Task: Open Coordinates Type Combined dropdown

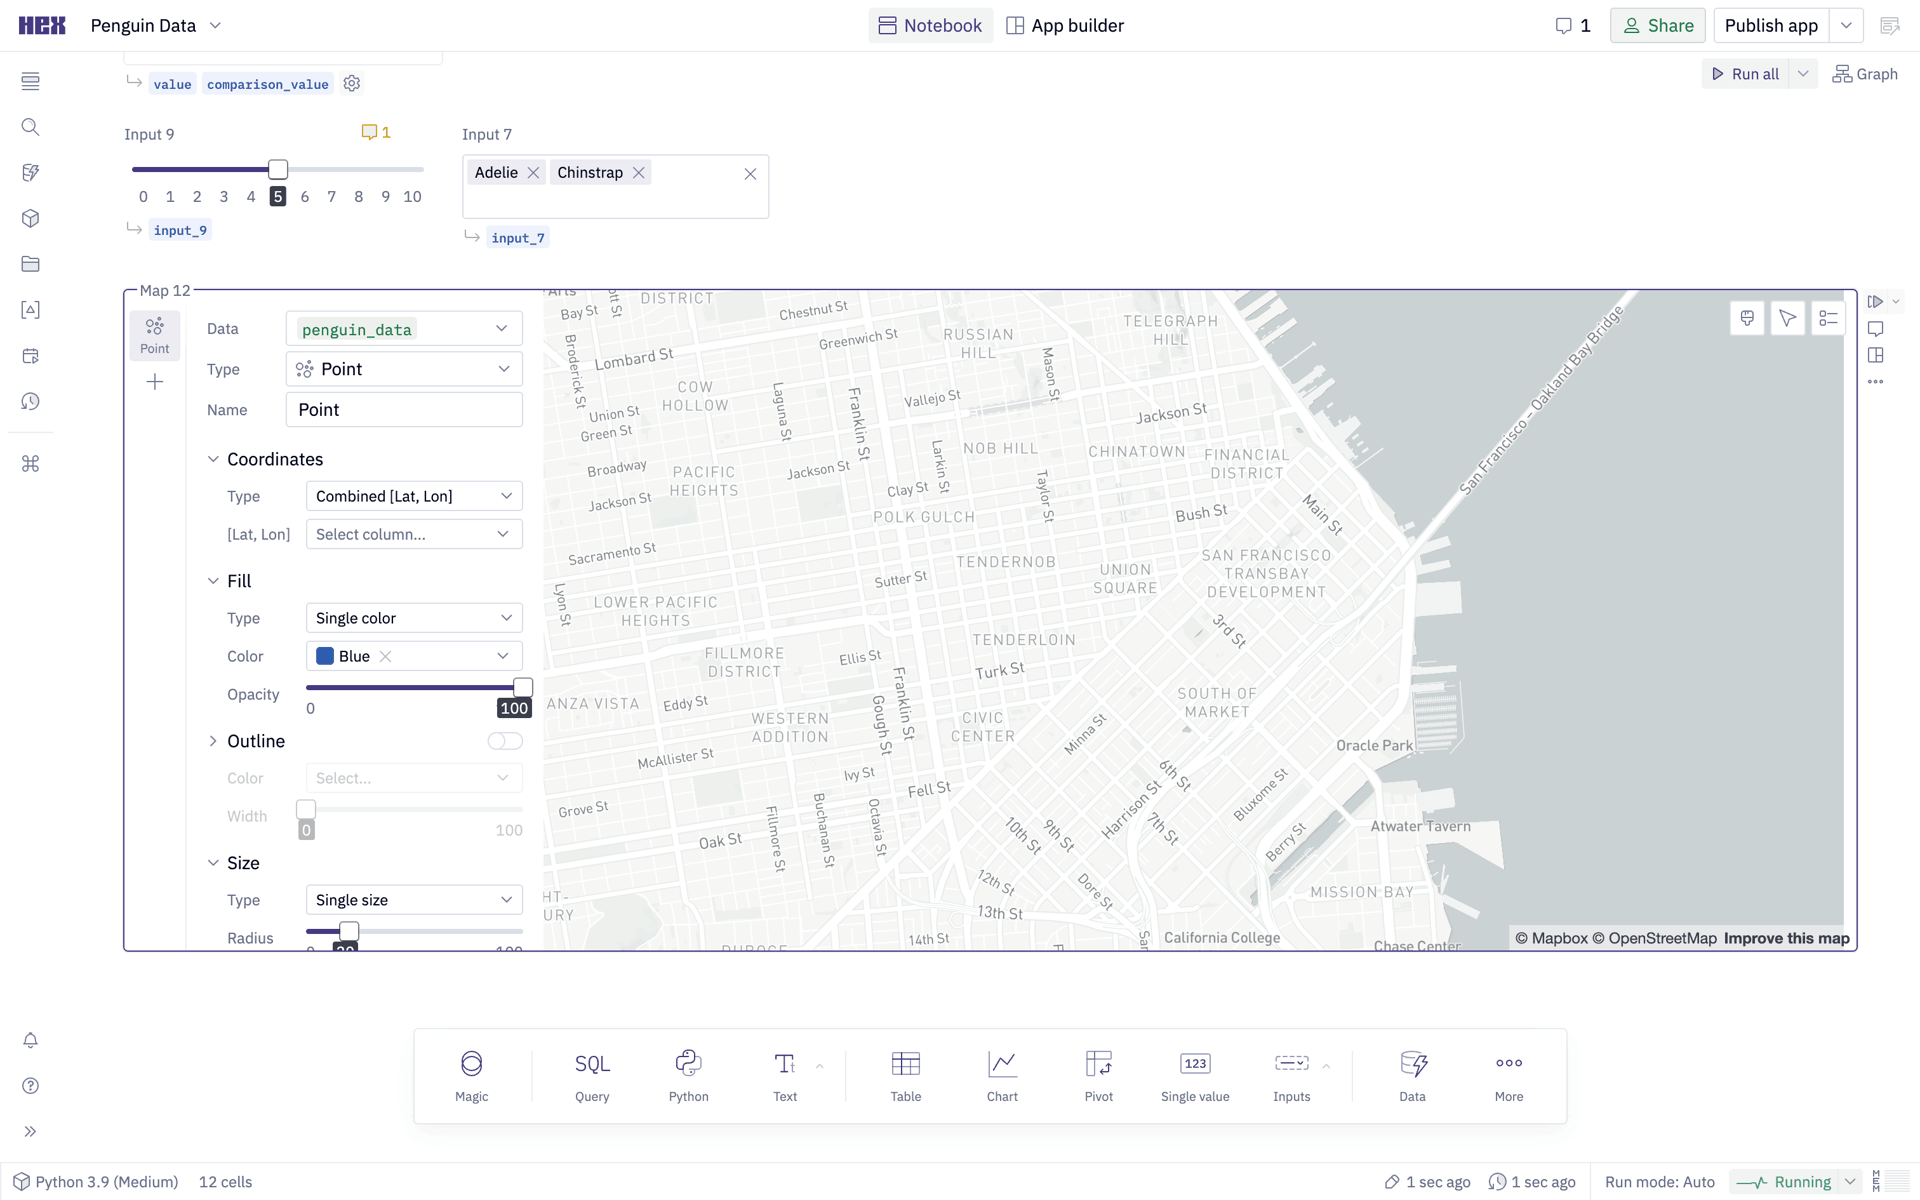Action: pos(414,496)
